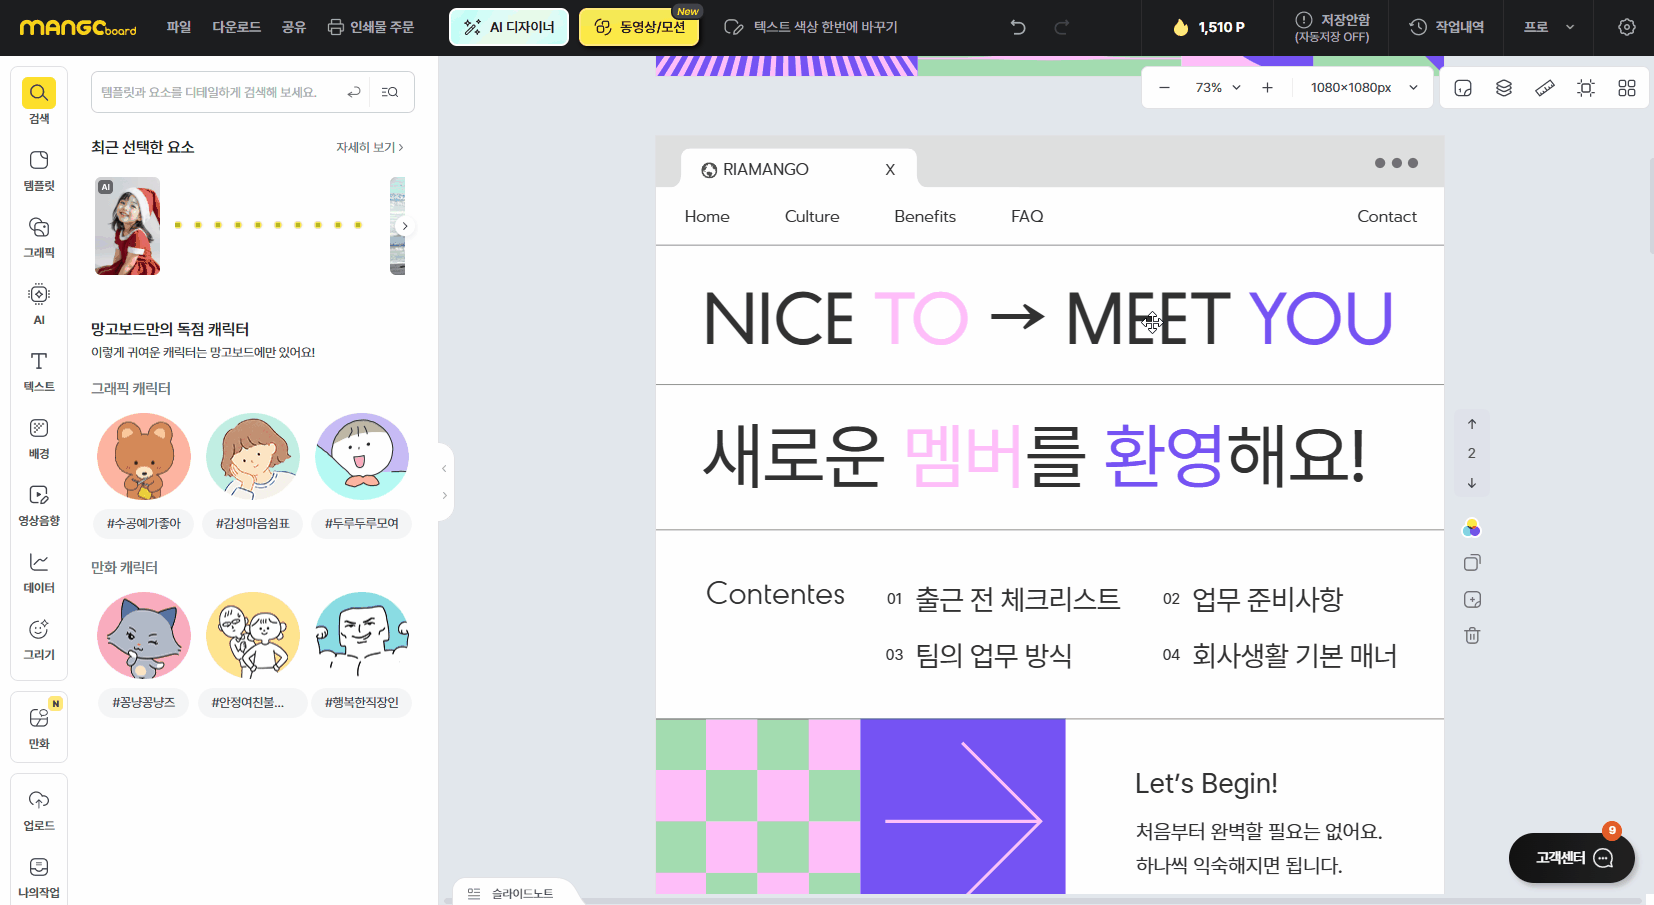Open the 영상음향 video and audio panel

pyautogui.click(x=39, y=505)
